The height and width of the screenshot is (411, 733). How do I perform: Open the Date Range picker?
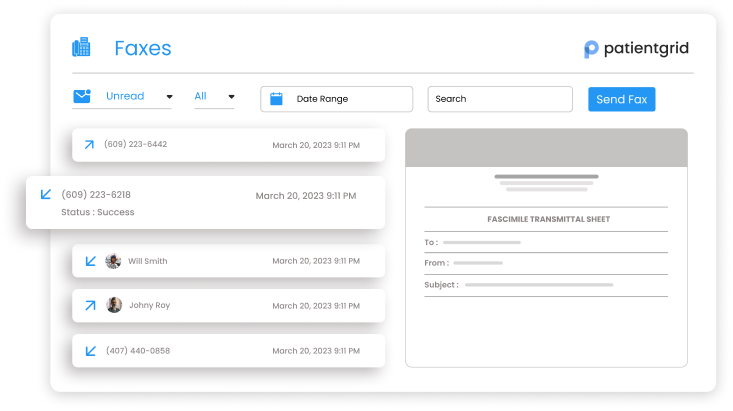337,99
